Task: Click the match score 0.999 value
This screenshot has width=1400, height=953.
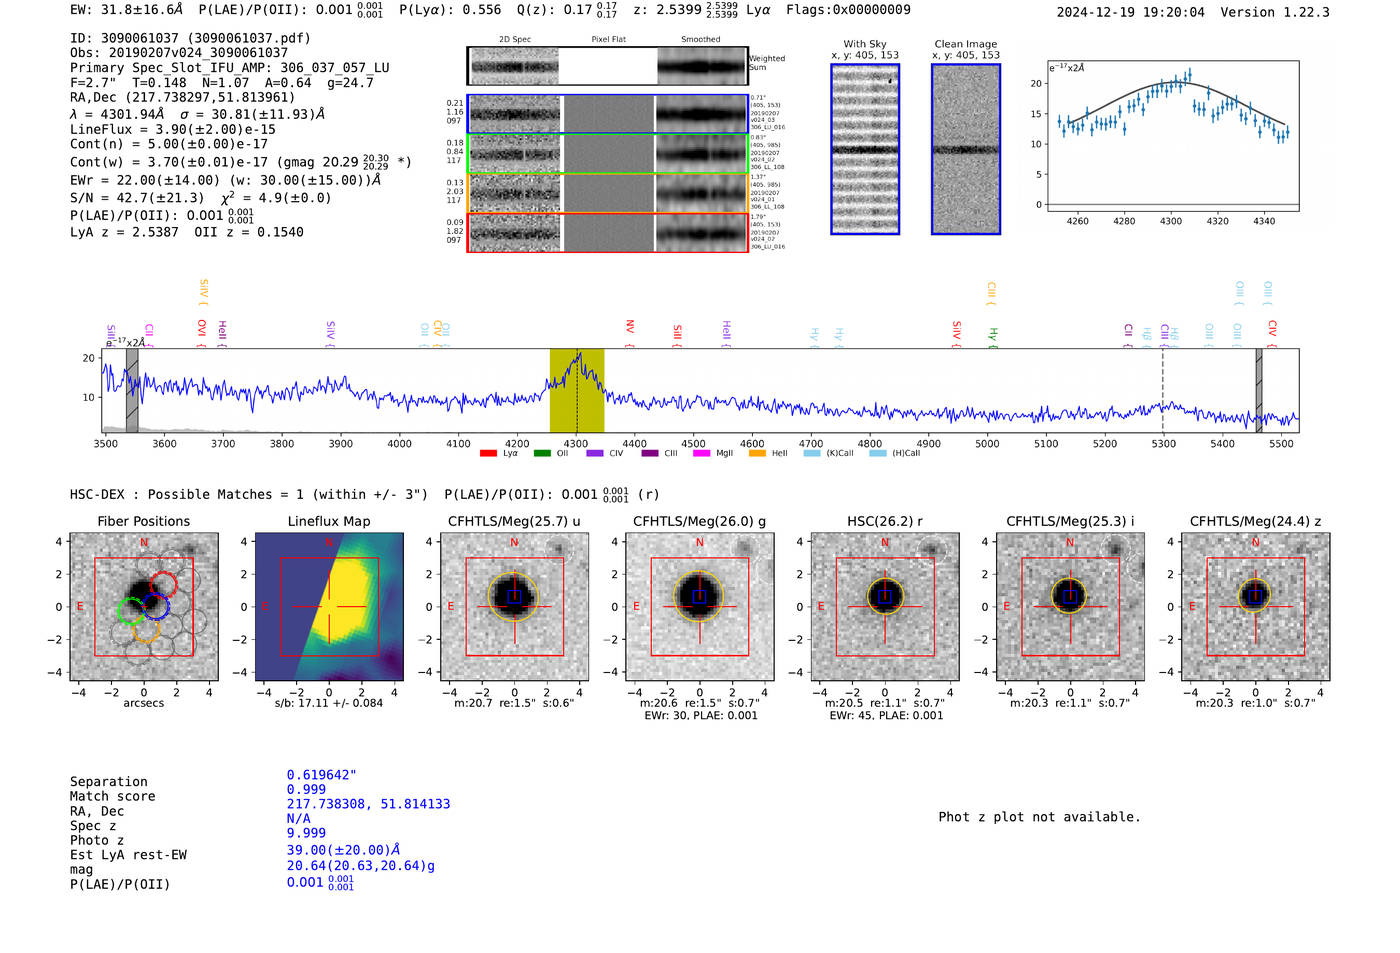Action: coord(306,789)
